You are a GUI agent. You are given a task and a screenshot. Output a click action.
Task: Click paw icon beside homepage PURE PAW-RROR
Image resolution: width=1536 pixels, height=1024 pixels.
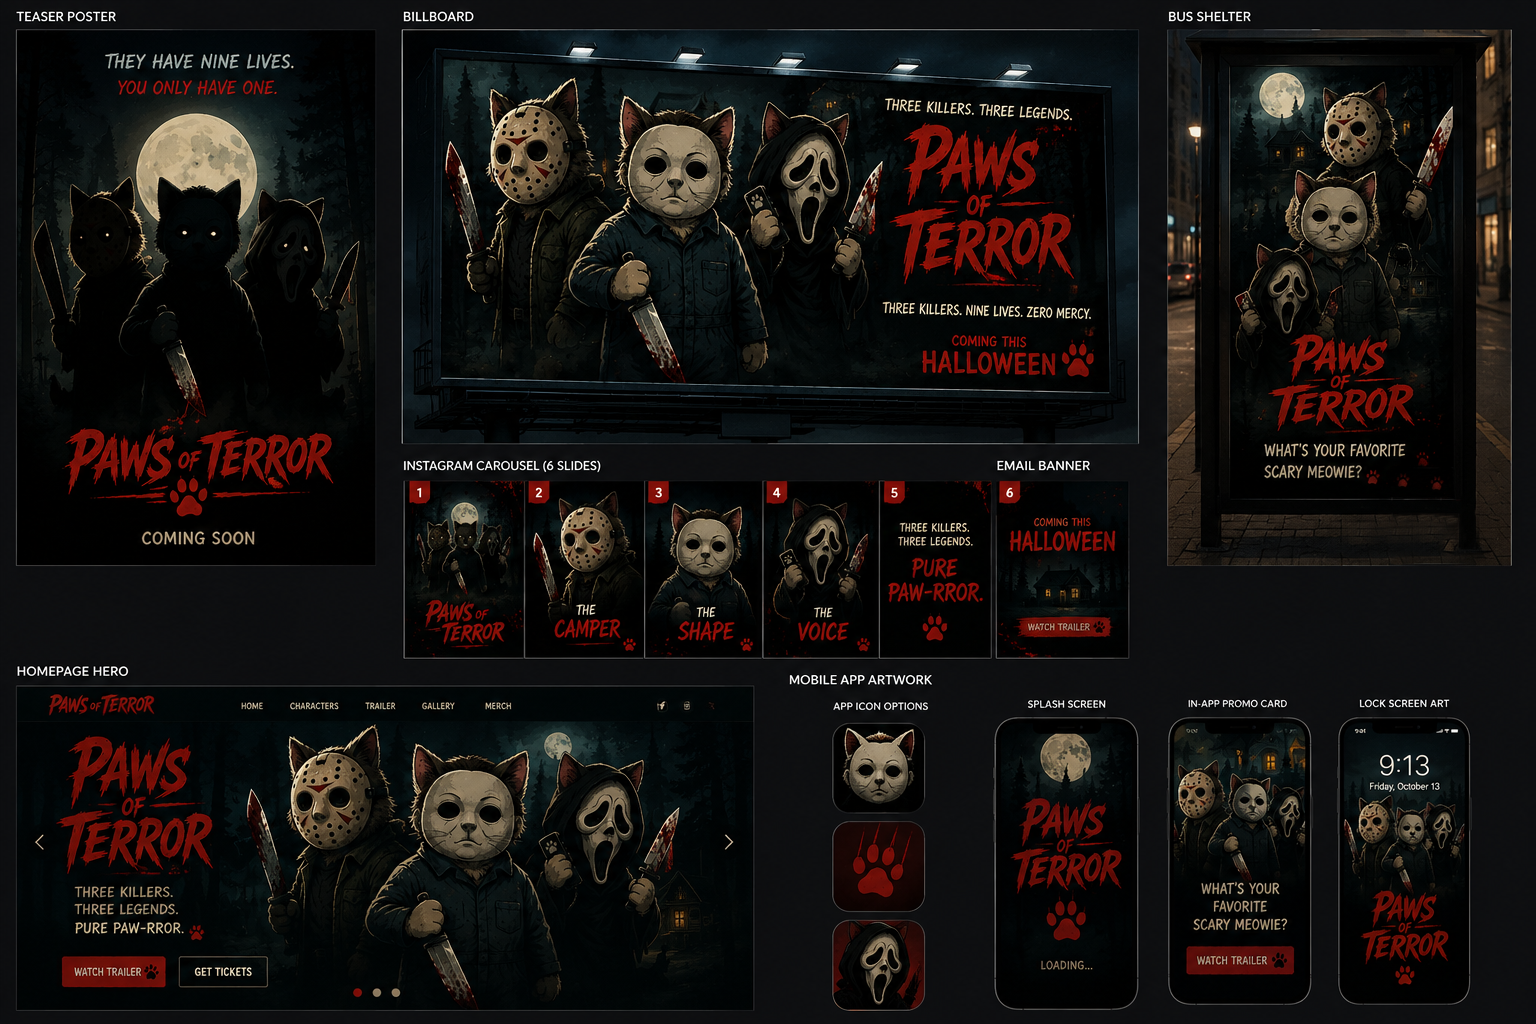(x=197, y=932)
